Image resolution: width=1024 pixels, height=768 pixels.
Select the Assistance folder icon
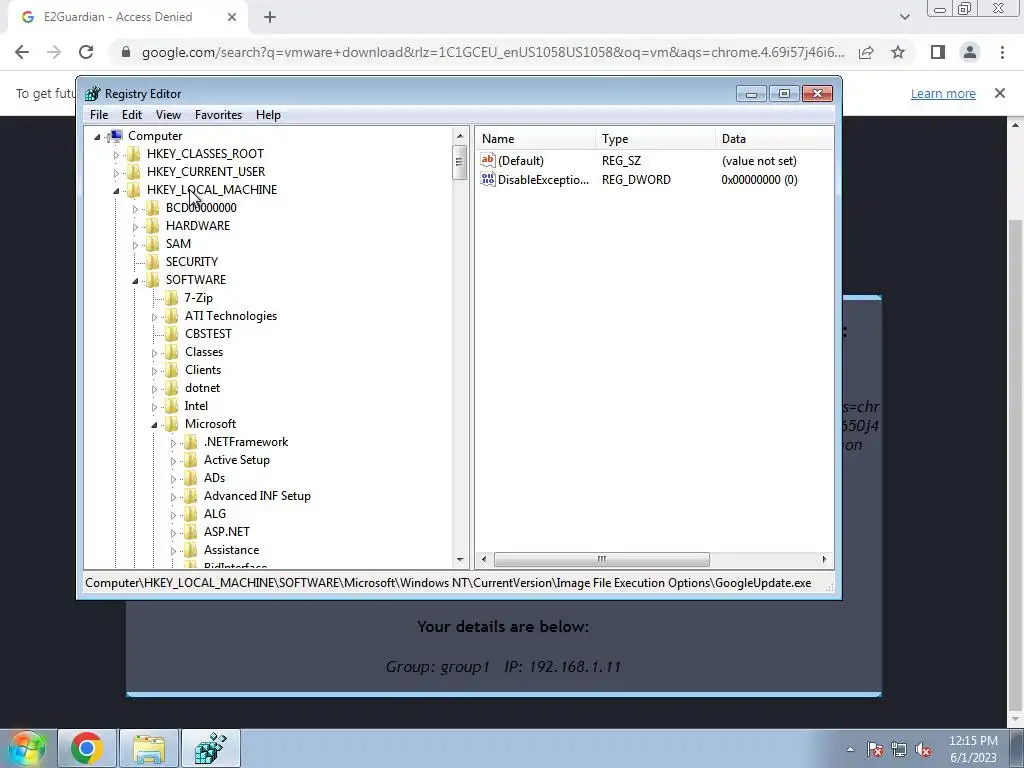click(x=190, y=550)
